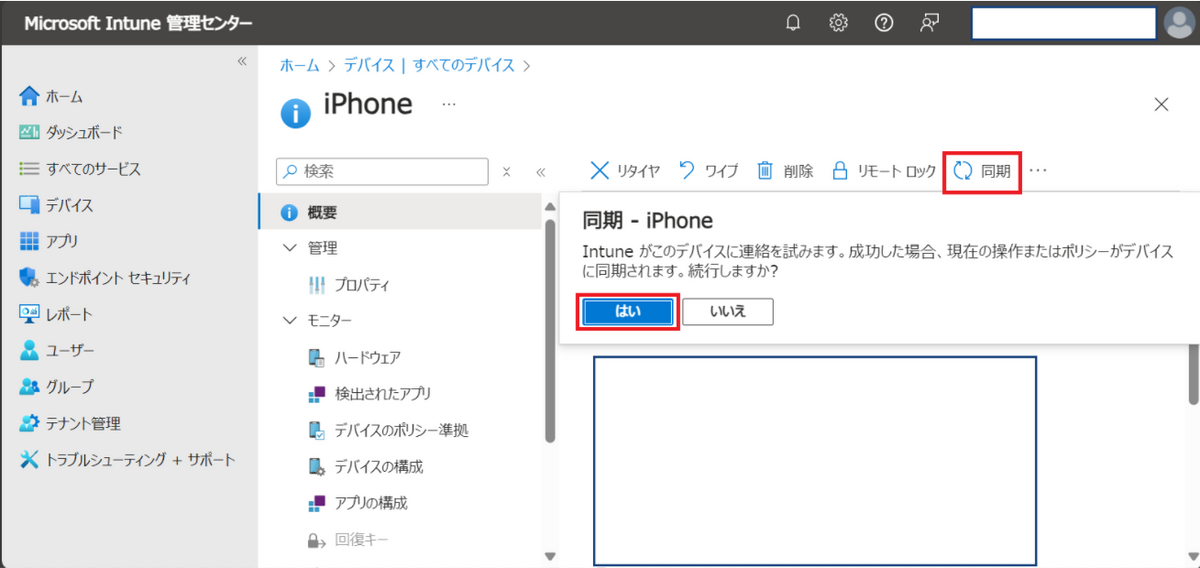
Task: Click the 削除 trash action
Action: click(785, 171)
